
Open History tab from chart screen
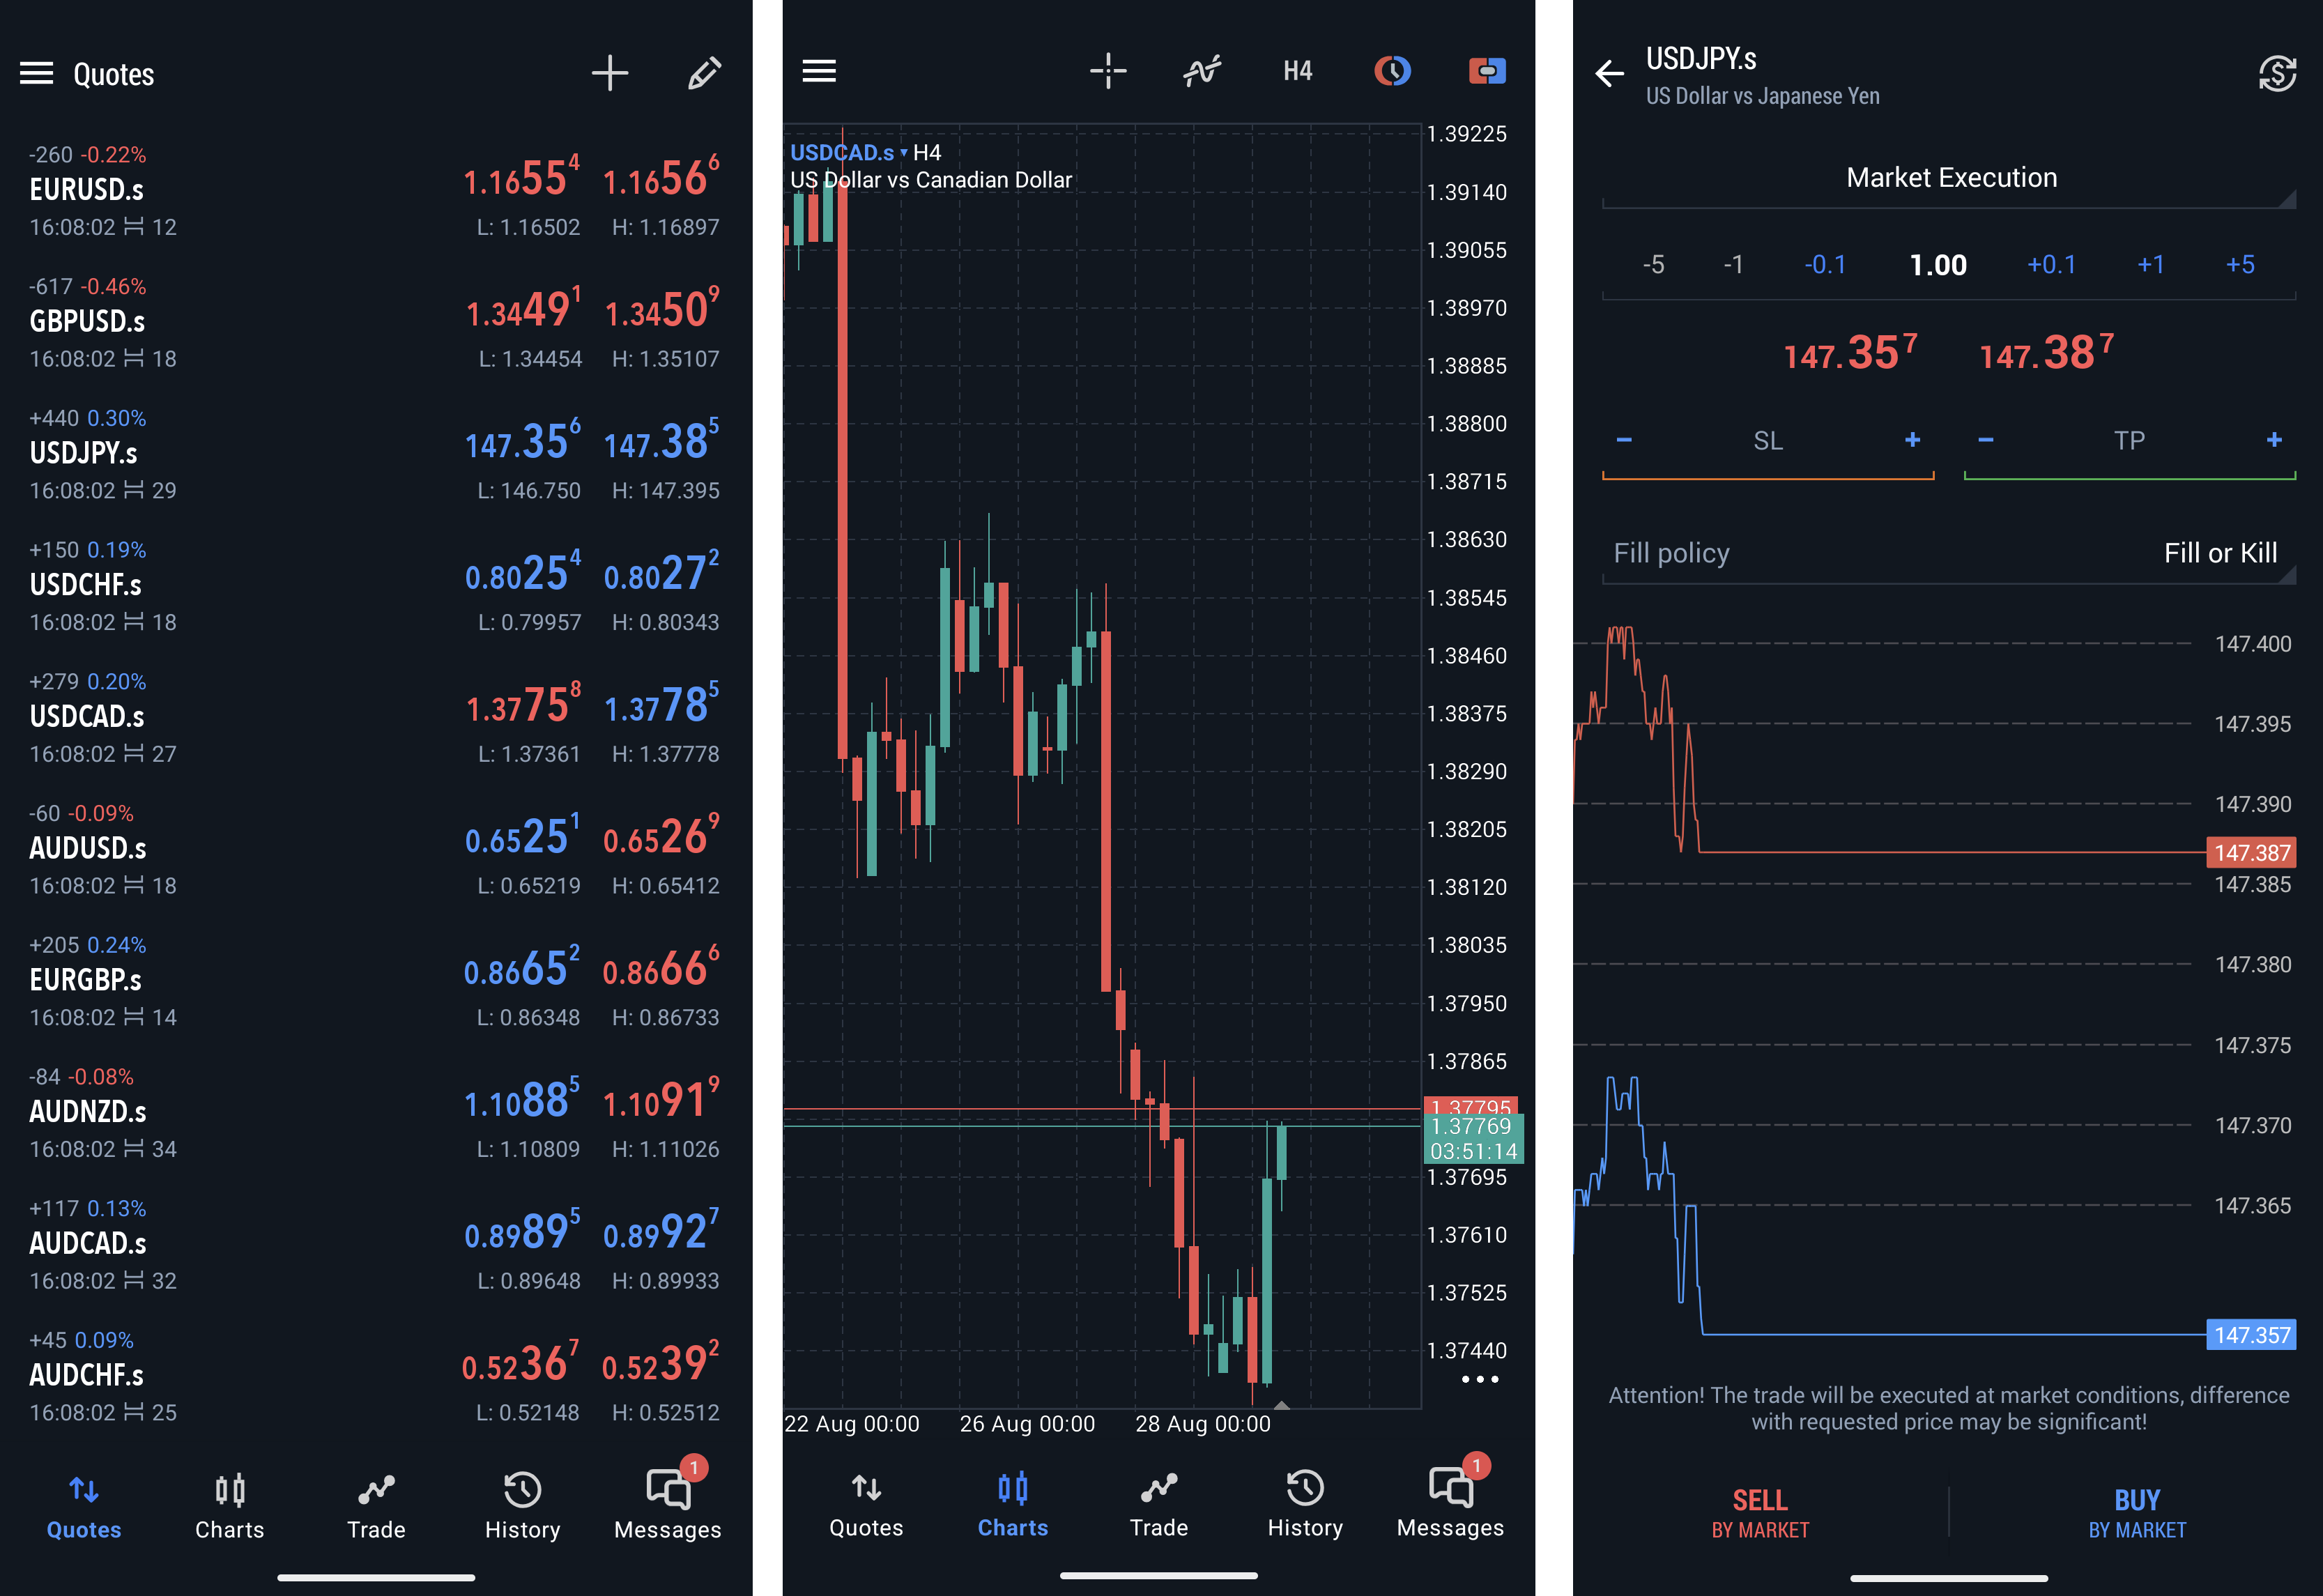click(1305, 1505)
